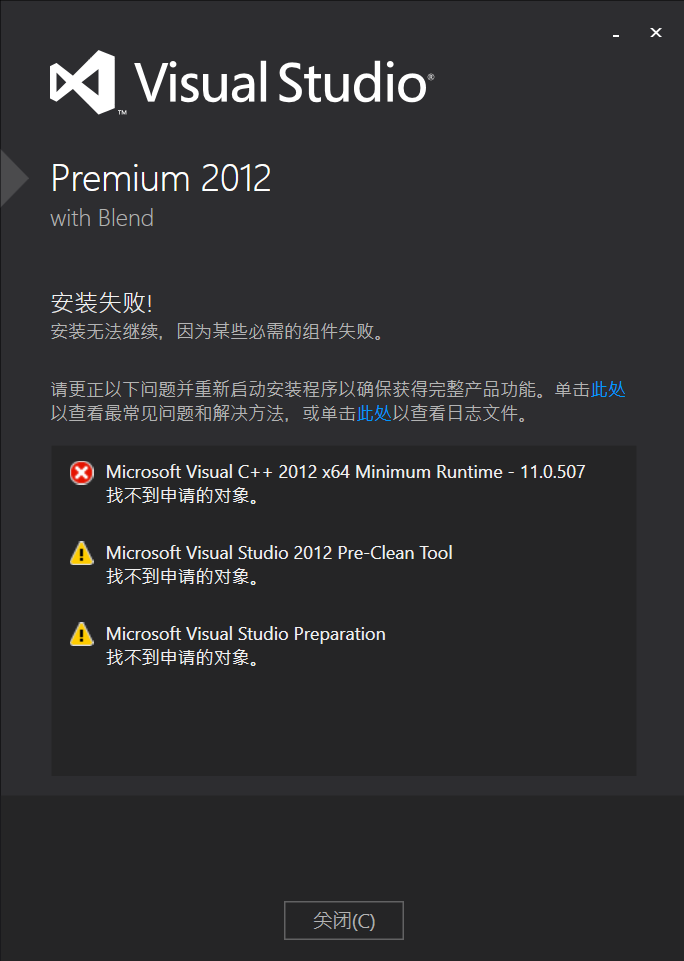The image size is (684, 961).
Task: Close the installer with the X button
Action: pos(656,32)
